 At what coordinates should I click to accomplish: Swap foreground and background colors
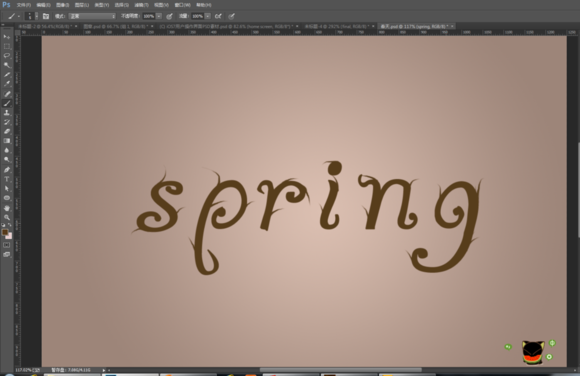coord(9,225)
